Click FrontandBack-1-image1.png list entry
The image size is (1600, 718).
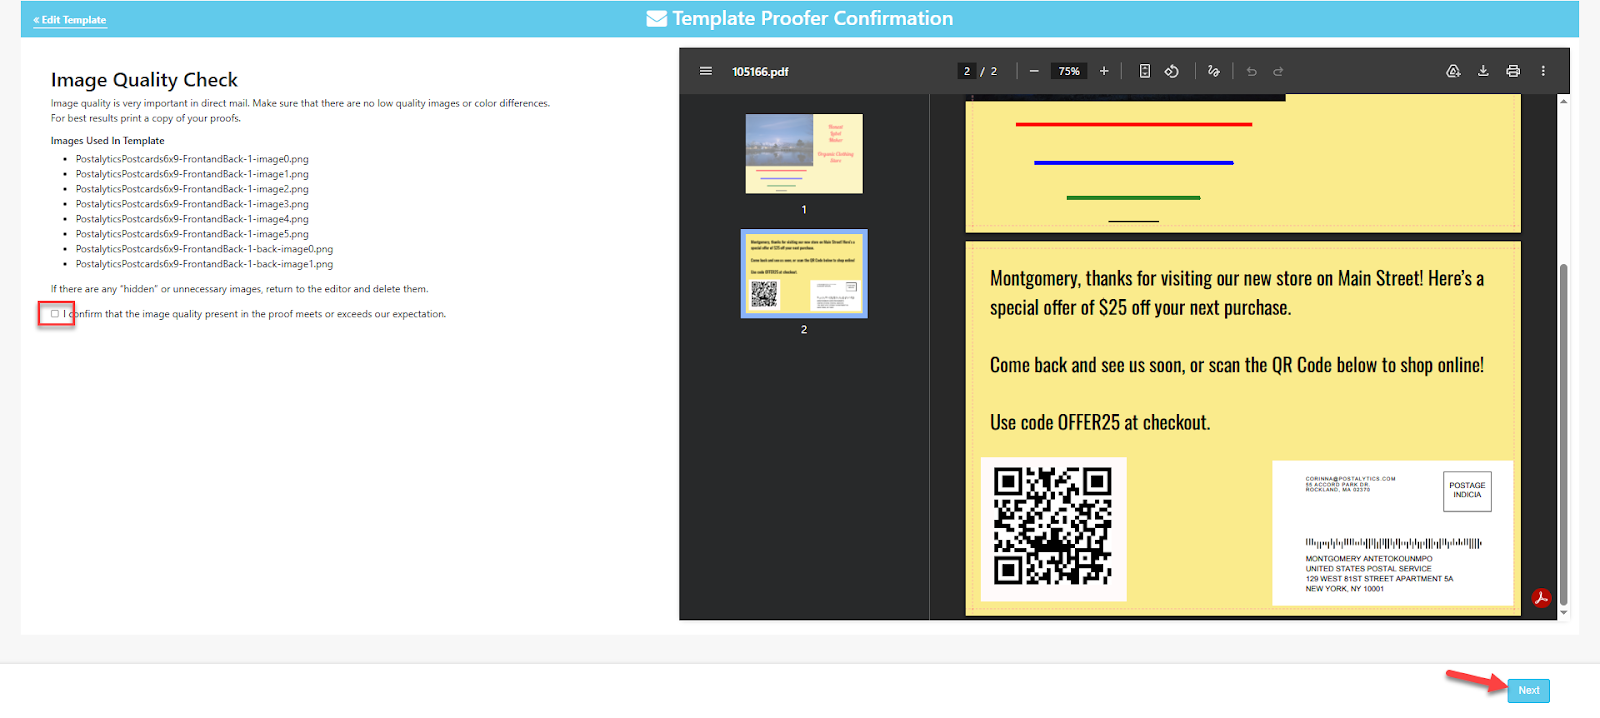(192, 174)
